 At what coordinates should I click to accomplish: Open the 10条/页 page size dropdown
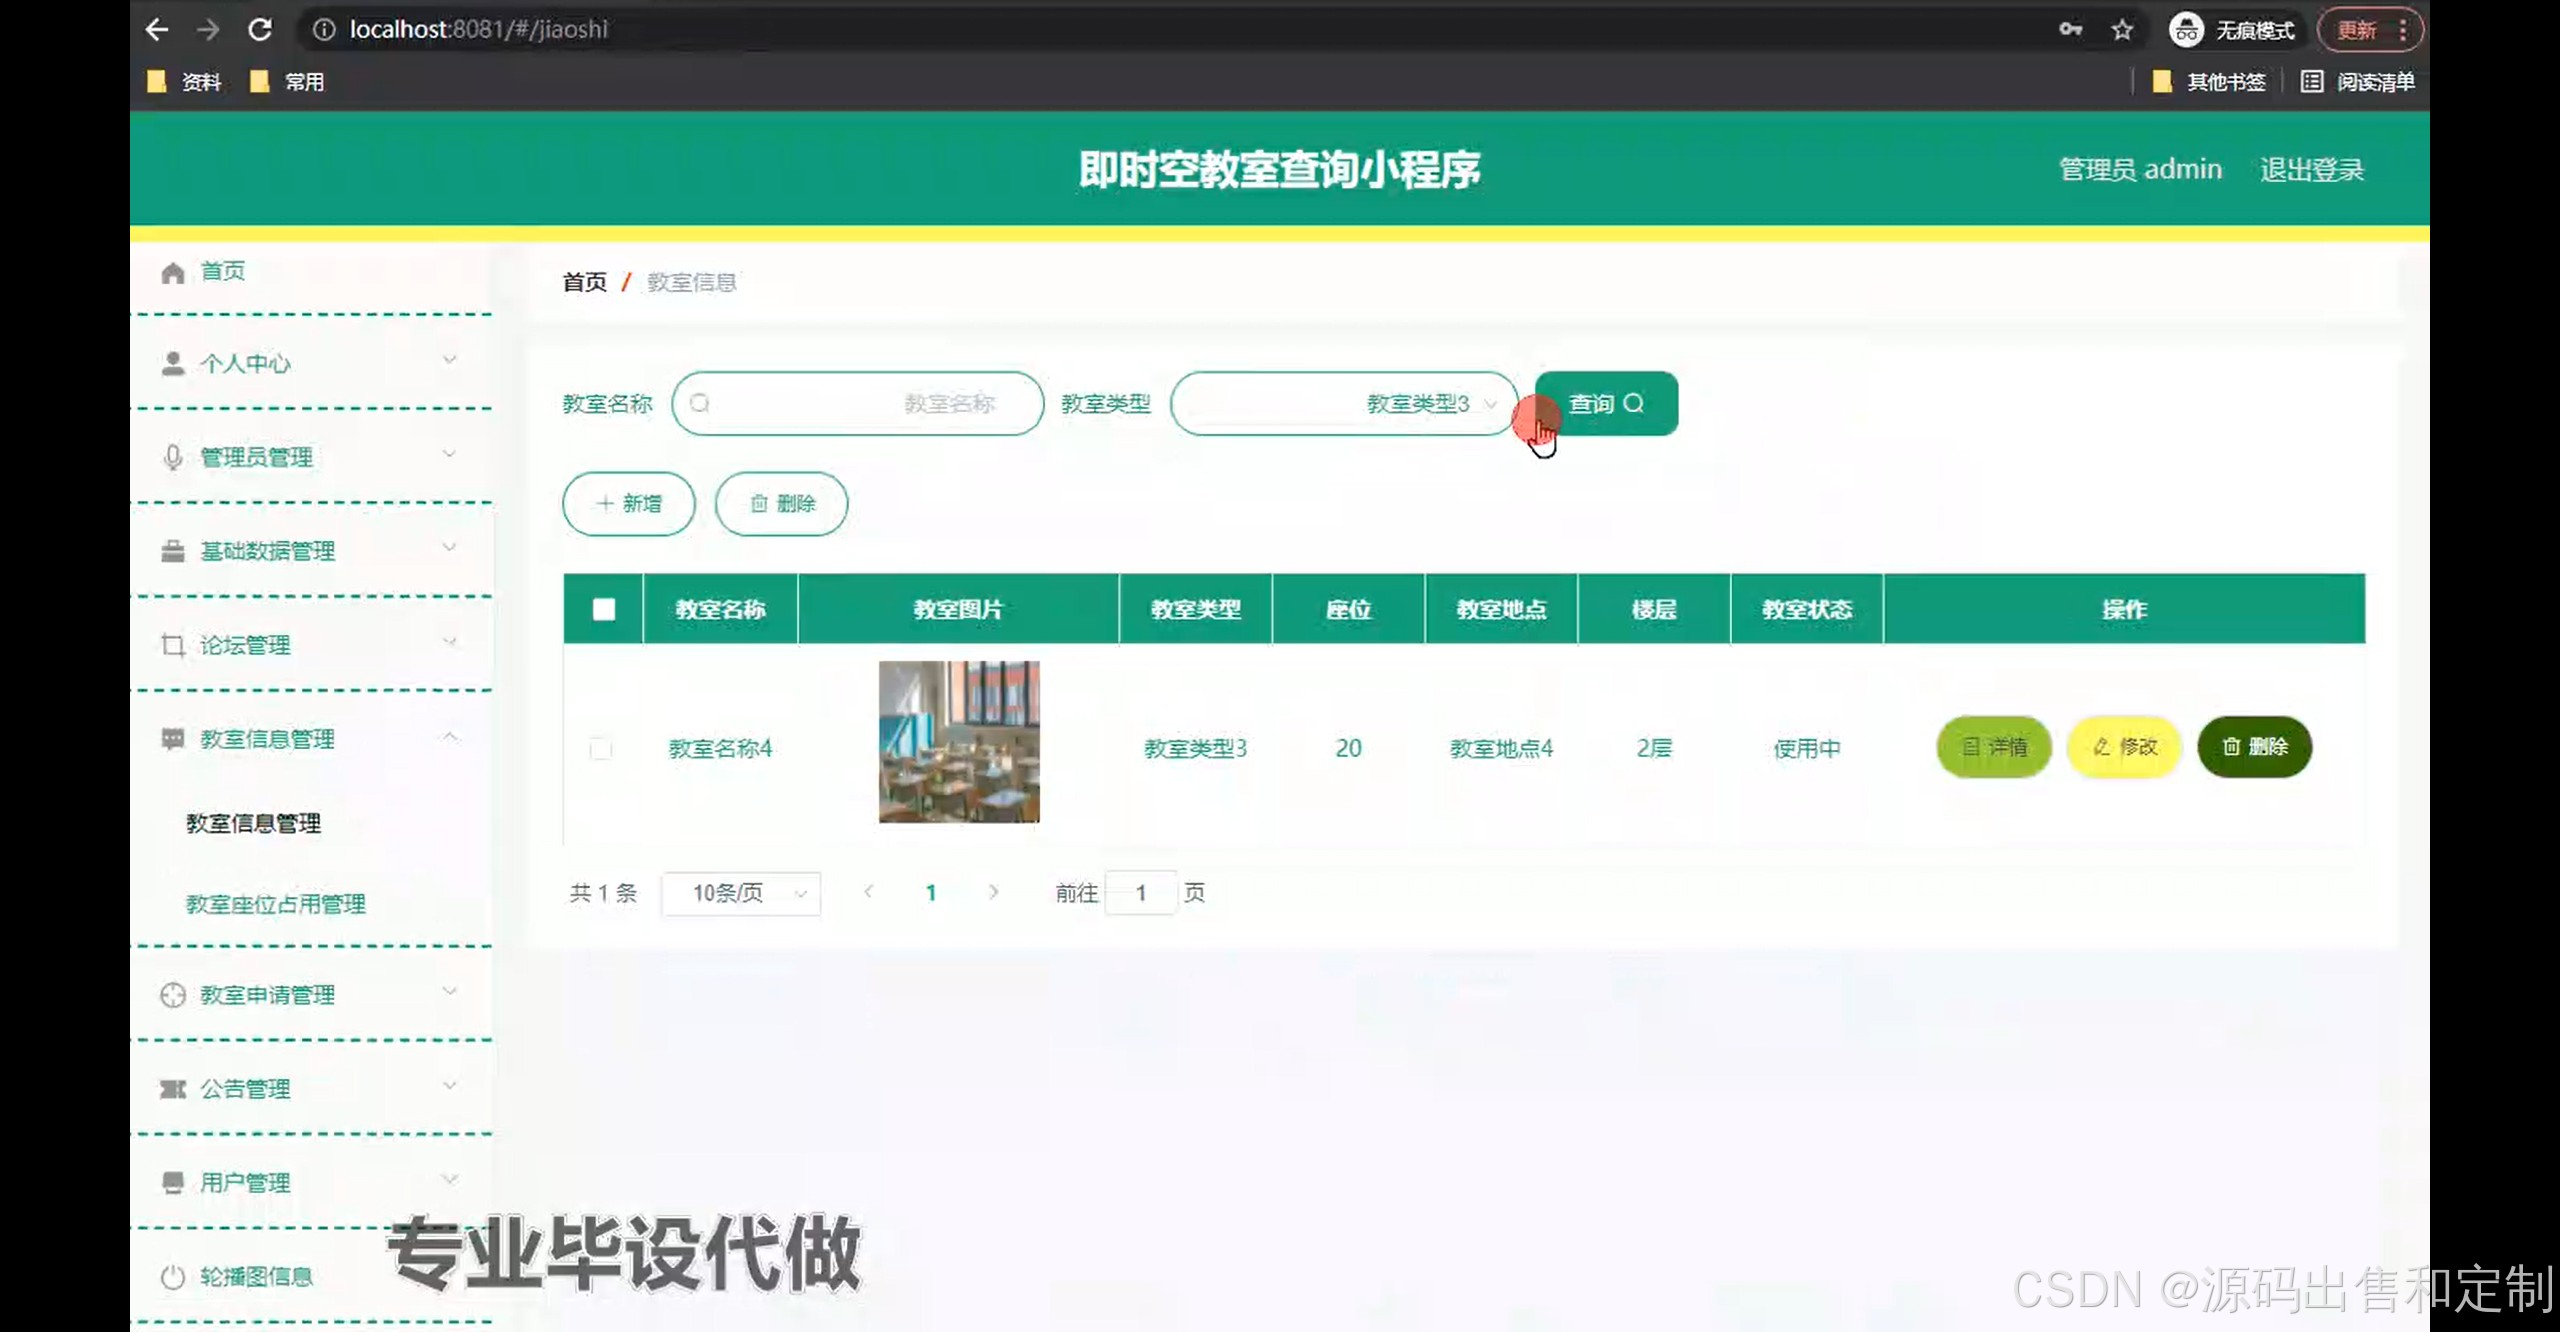tap(741, 893)
